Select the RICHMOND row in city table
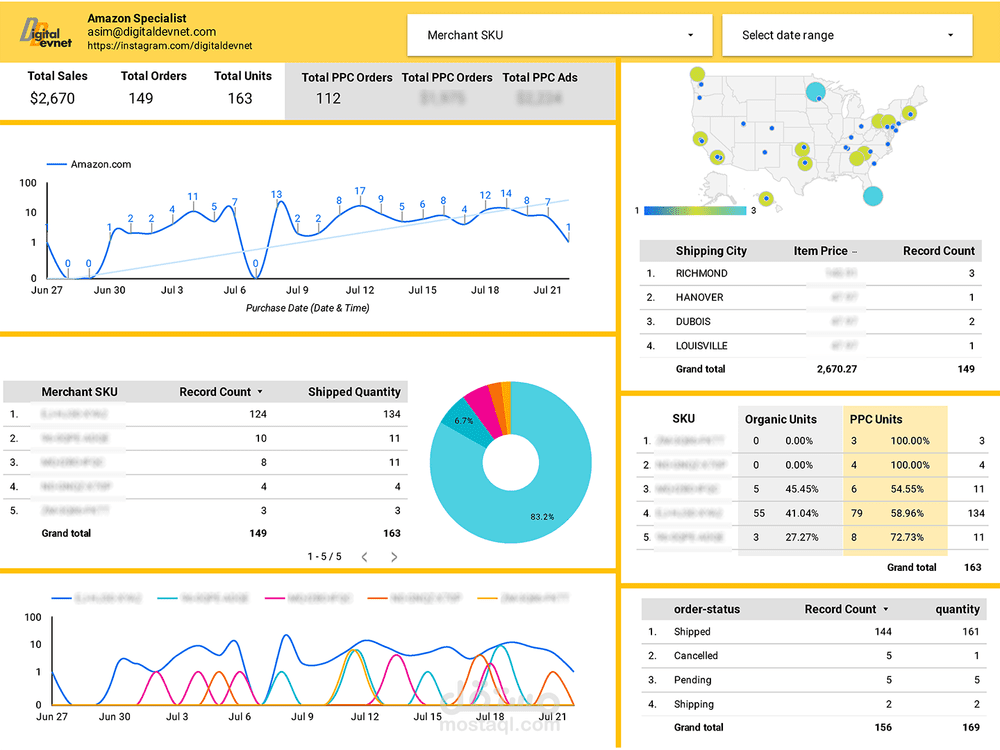Screen dimensions: 1000x750 click(811, 273)
